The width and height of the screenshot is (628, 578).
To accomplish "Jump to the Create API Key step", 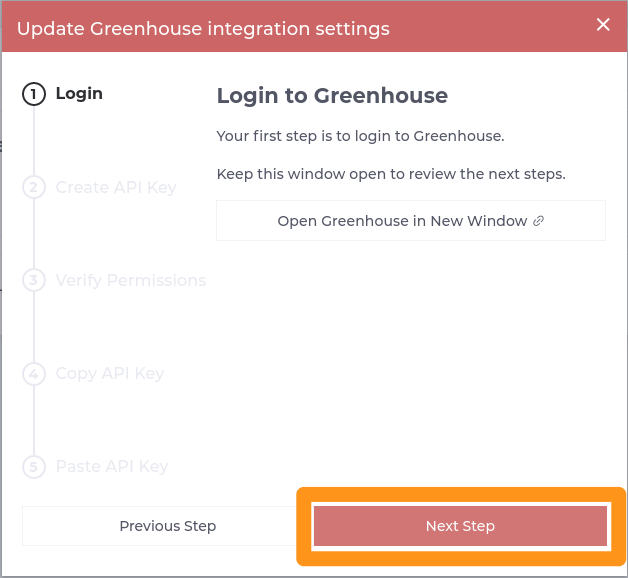I will [x=116, y=187].
